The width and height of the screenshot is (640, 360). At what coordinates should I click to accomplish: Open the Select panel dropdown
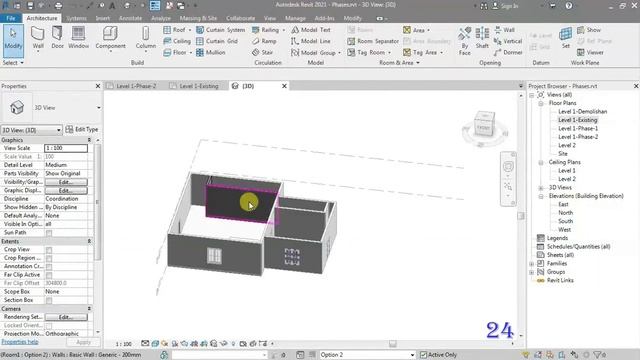coord(13,62)
